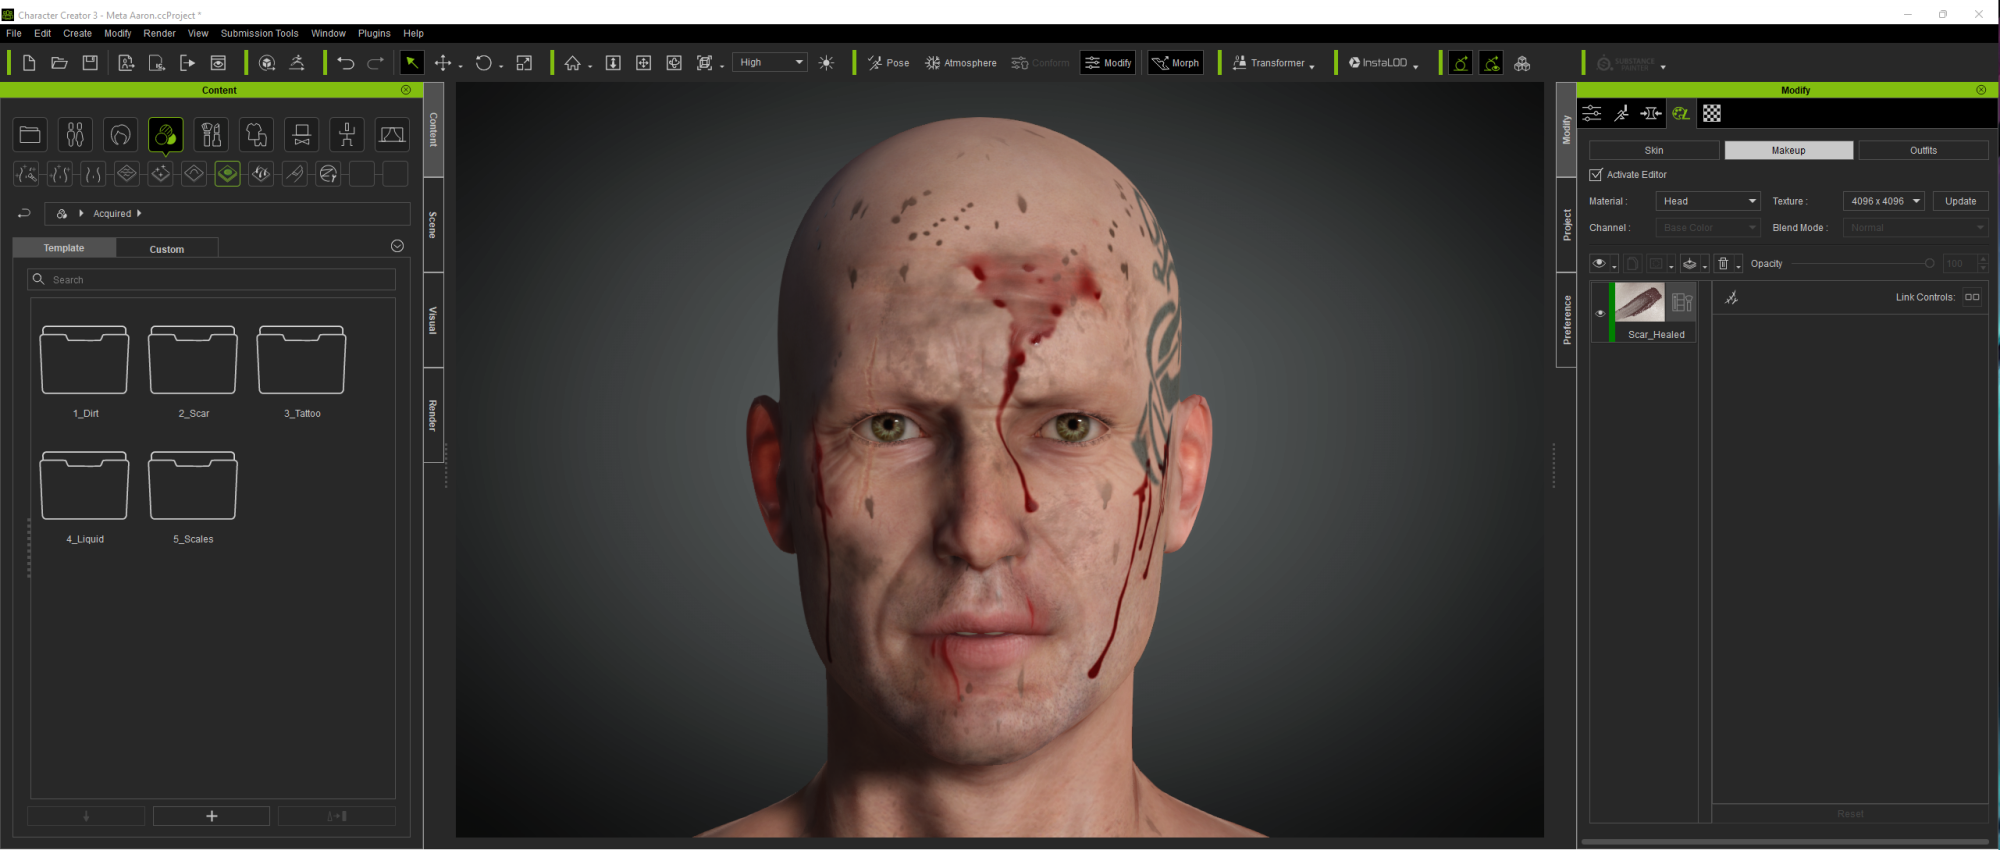Screen dimensions: 2000x850
Task: Open the Atmosphere settings
Action: pos(960,63)
